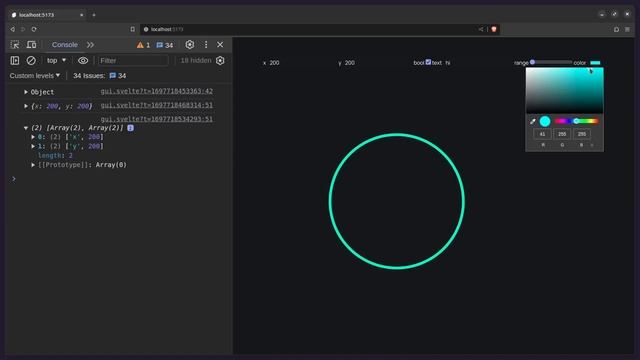Reload the page
Screen dimensions: 640x360
[34, 29]
